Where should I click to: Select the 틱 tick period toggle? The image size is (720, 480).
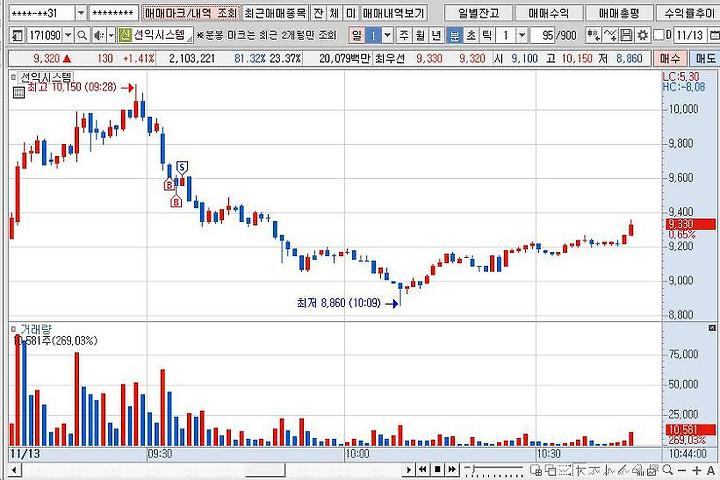tap(487, 35)
